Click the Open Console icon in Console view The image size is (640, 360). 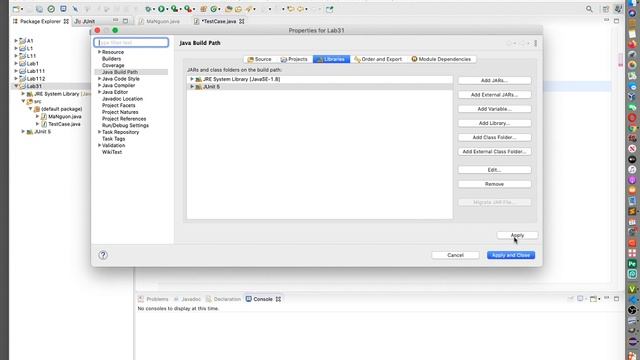[x=594, y=299]
